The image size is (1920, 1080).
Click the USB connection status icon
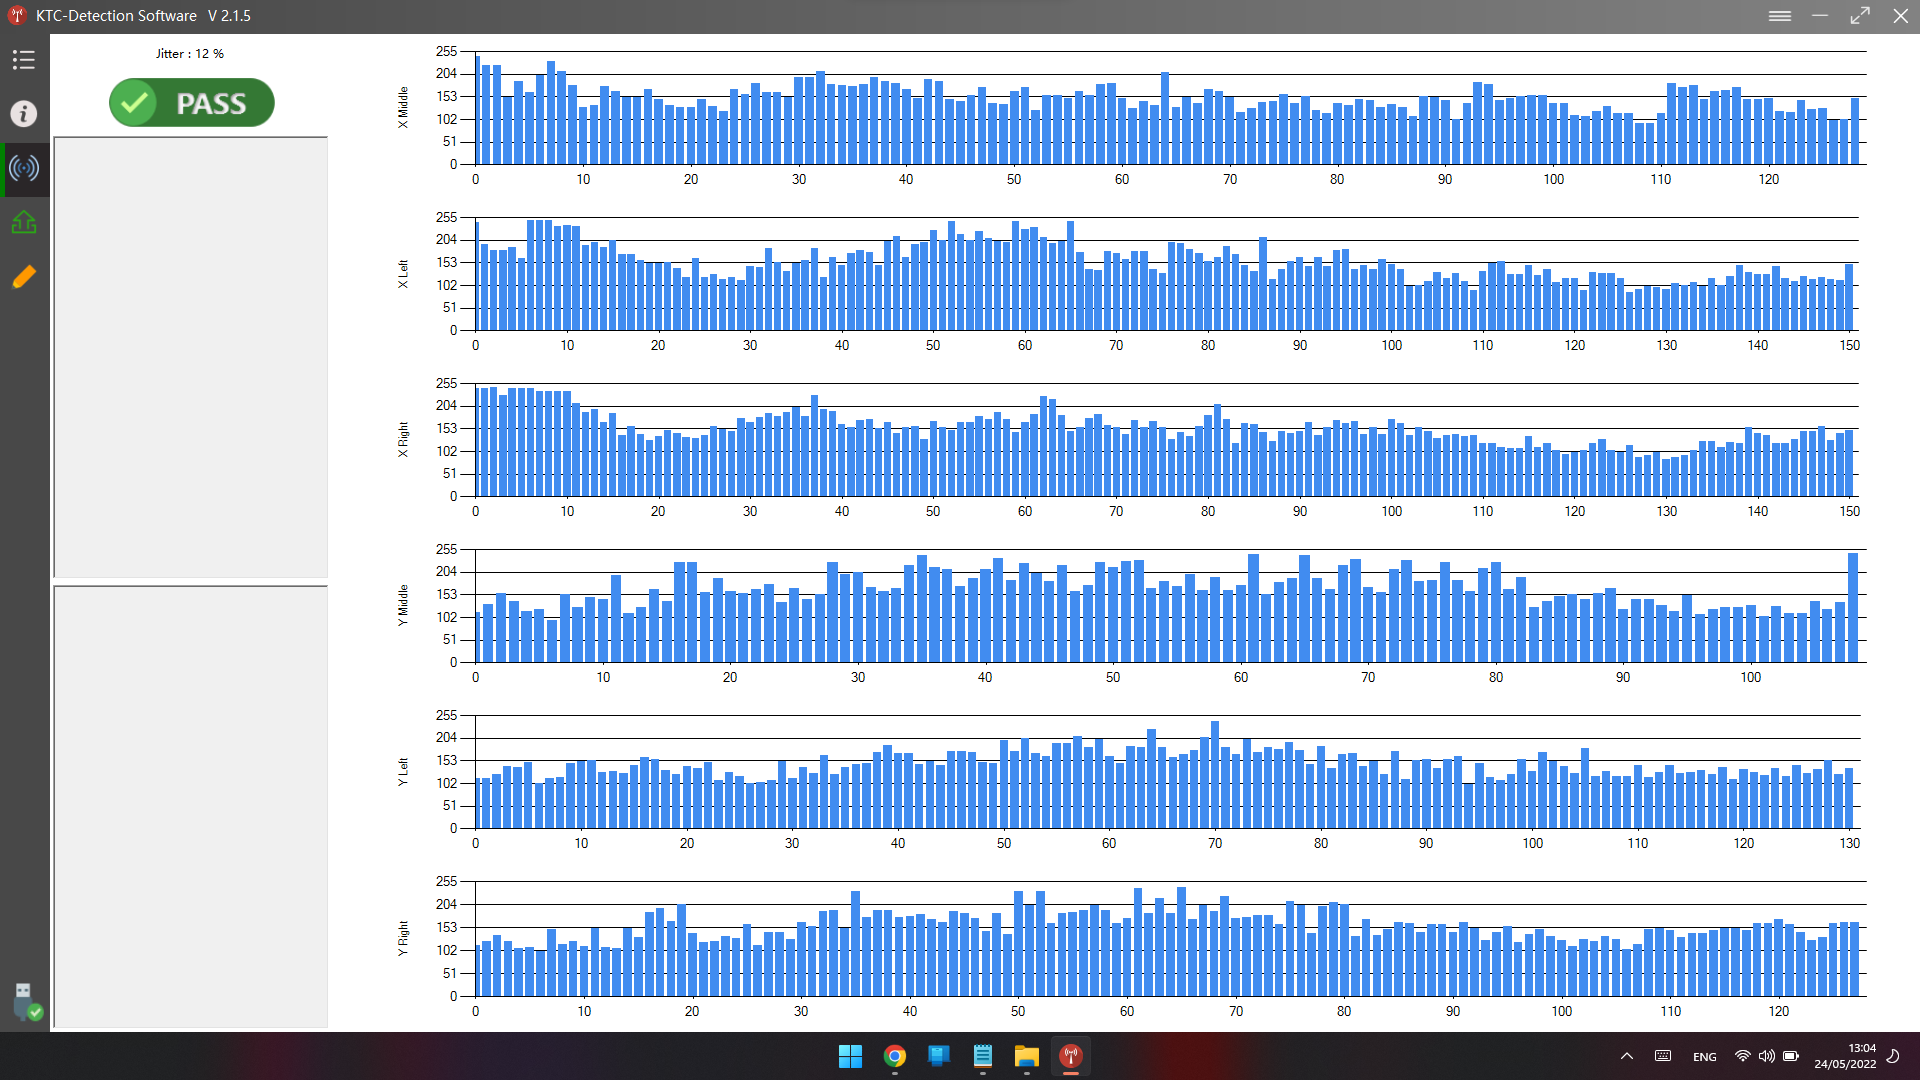pos(26,1000)
